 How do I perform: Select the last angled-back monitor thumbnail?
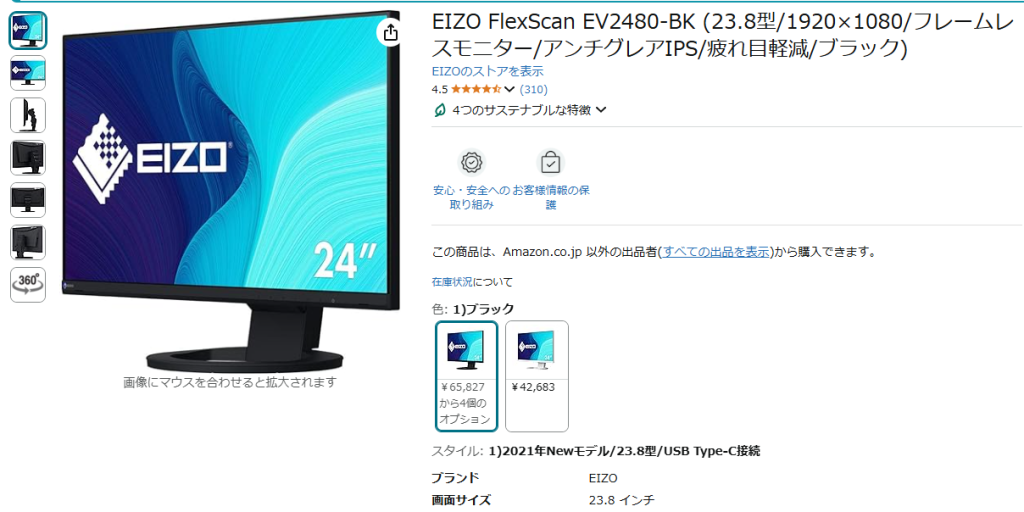(28, 242)
